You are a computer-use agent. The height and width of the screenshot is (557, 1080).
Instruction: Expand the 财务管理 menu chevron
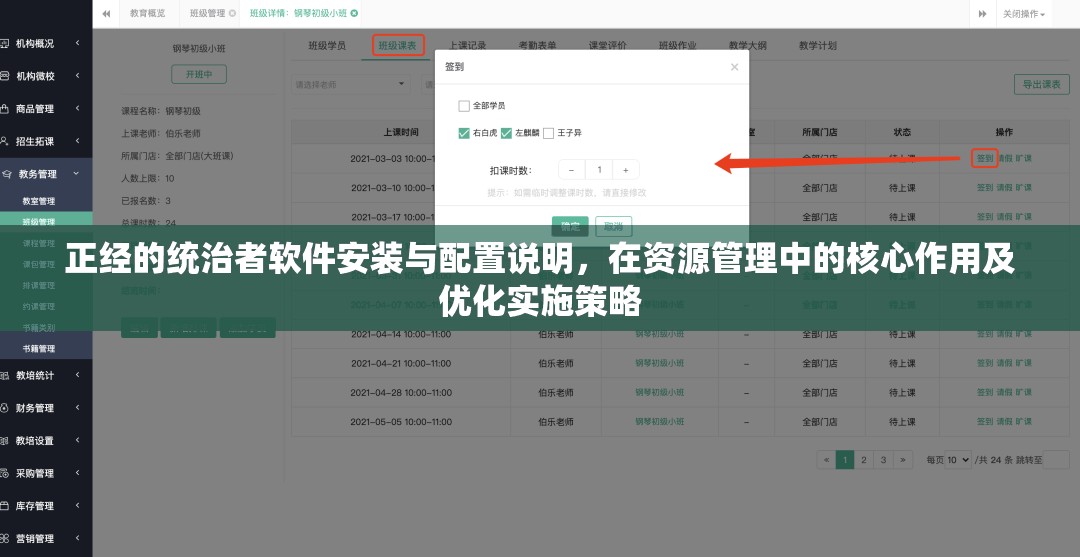77,408
